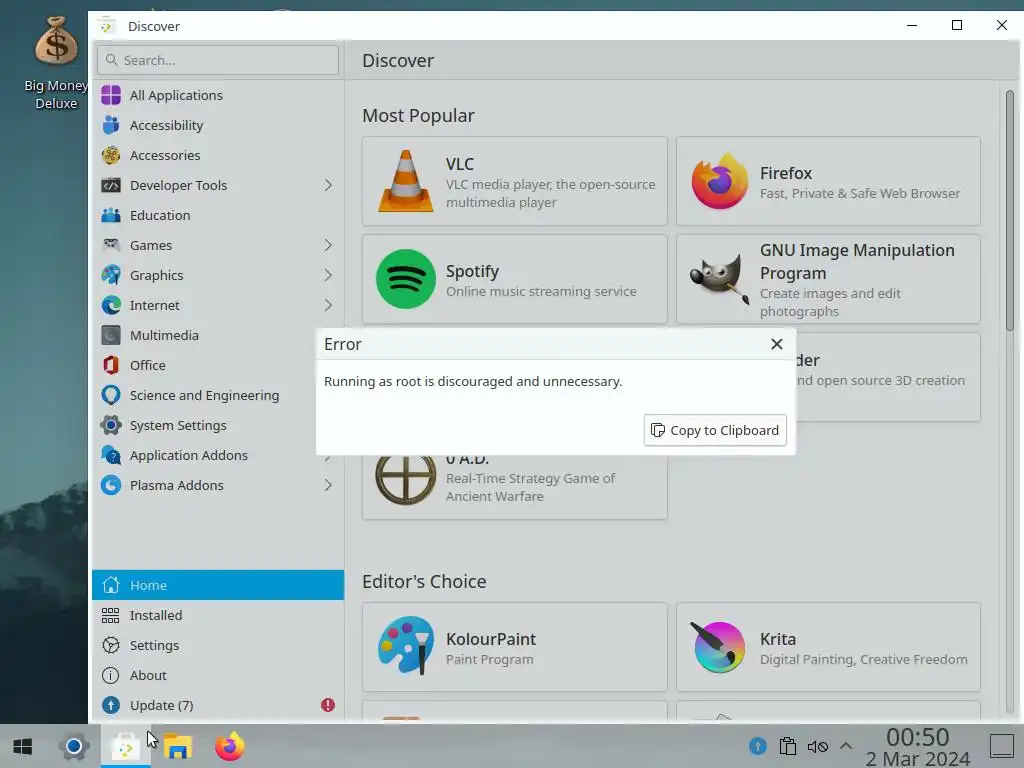Screen dimensions: 1024x768
Task: Open Discover Settings page
Action: pyautogui.click(x=218, y=645)
